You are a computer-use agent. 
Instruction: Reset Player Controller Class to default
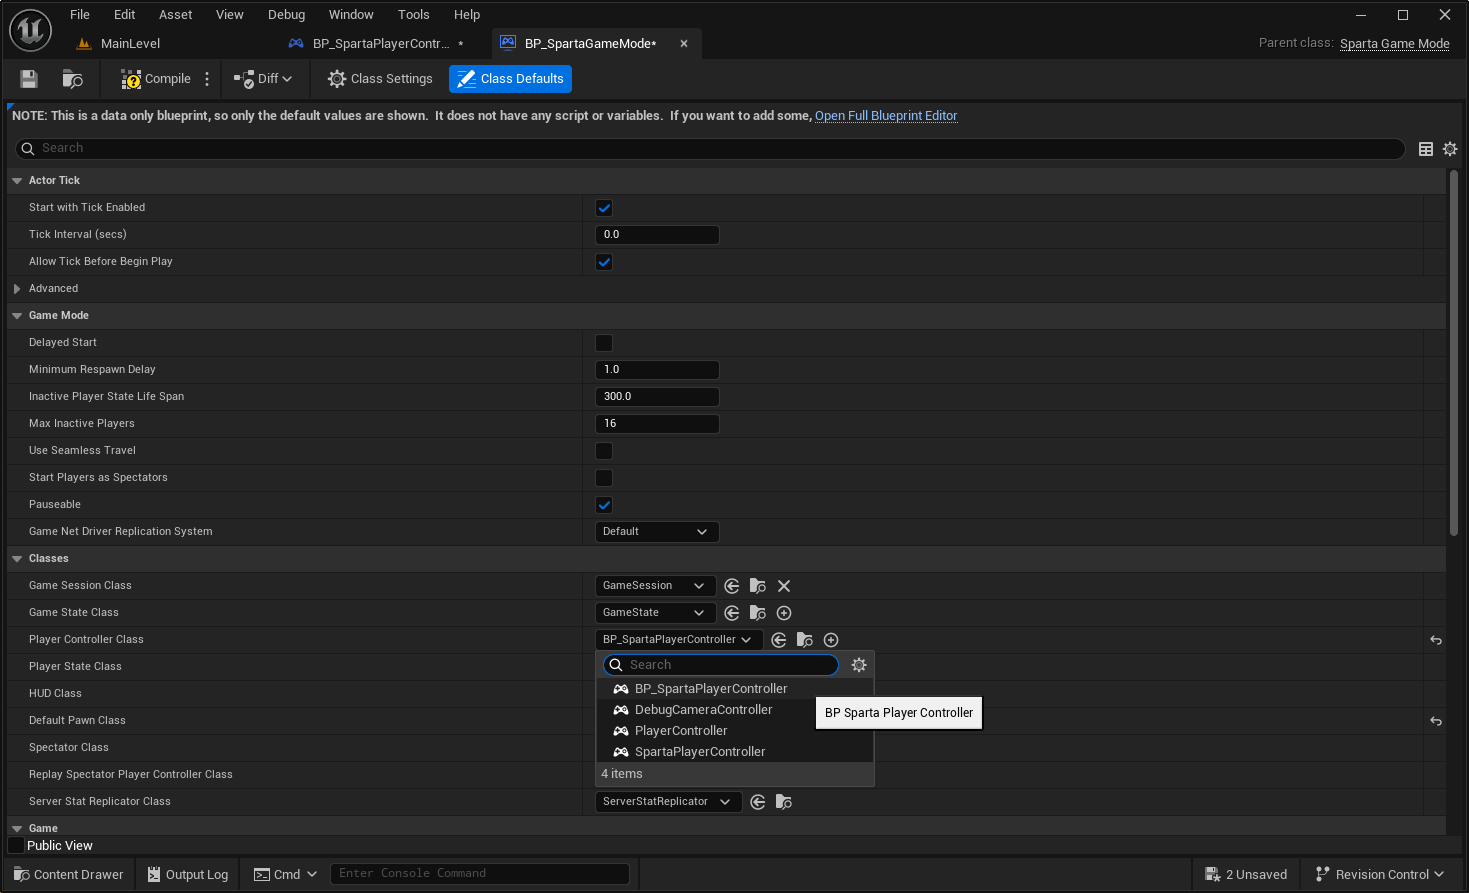point(1436,640)
